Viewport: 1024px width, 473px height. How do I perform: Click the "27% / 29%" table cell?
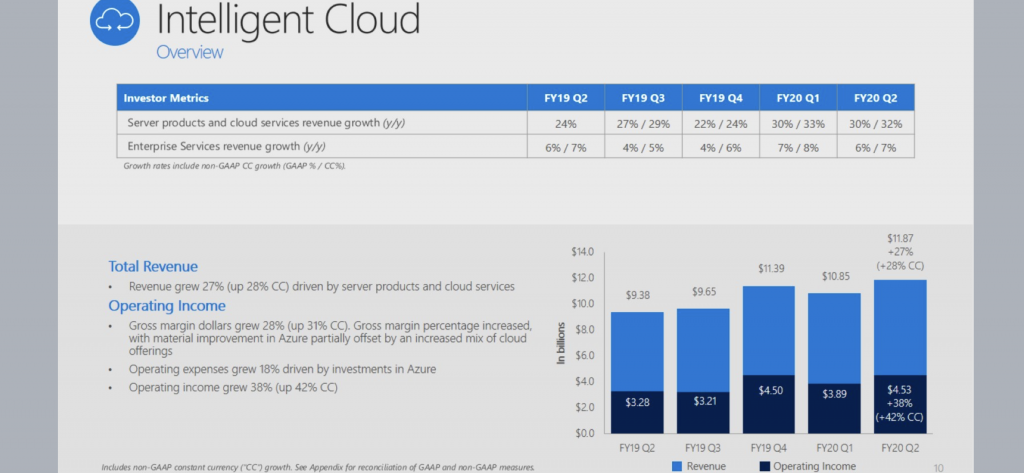click(643, 124)
